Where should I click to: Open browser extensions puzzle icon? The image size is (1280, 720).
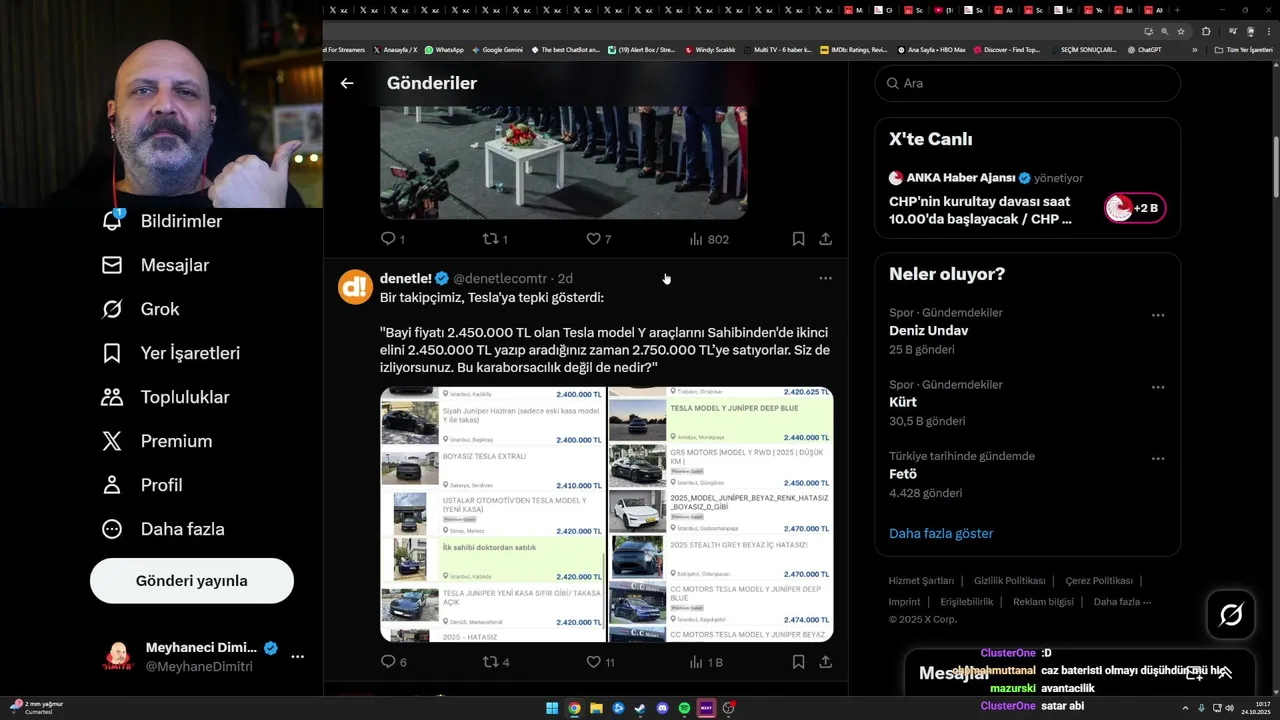1206,31
